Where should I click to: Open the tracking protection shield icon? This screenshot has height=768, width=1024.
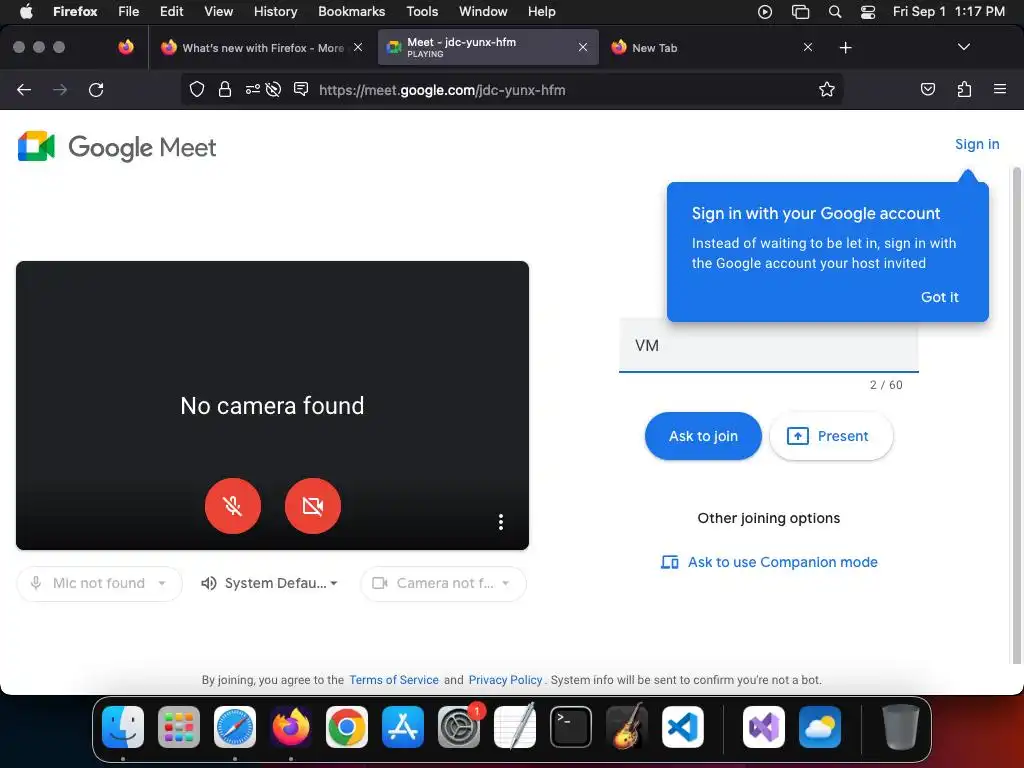[197, 89]
